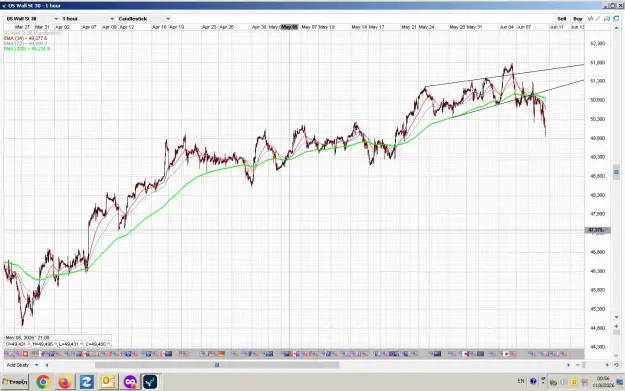Click the horizontal zoom-out minus icon
Image resolution: width=625 pixels, height=391 pixels.
click(x=578, y=365)
